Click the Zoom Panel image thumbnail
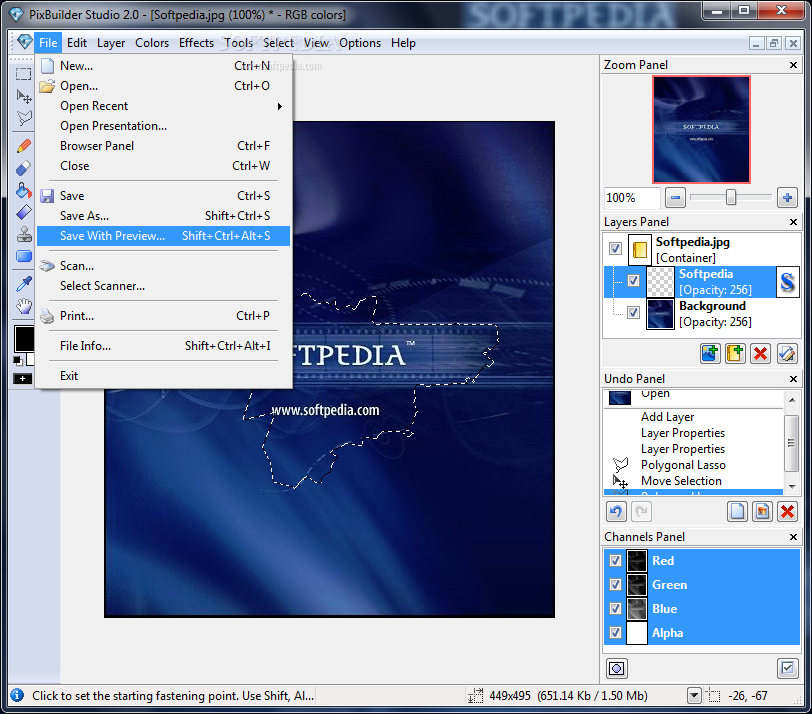 coord(701,129)
